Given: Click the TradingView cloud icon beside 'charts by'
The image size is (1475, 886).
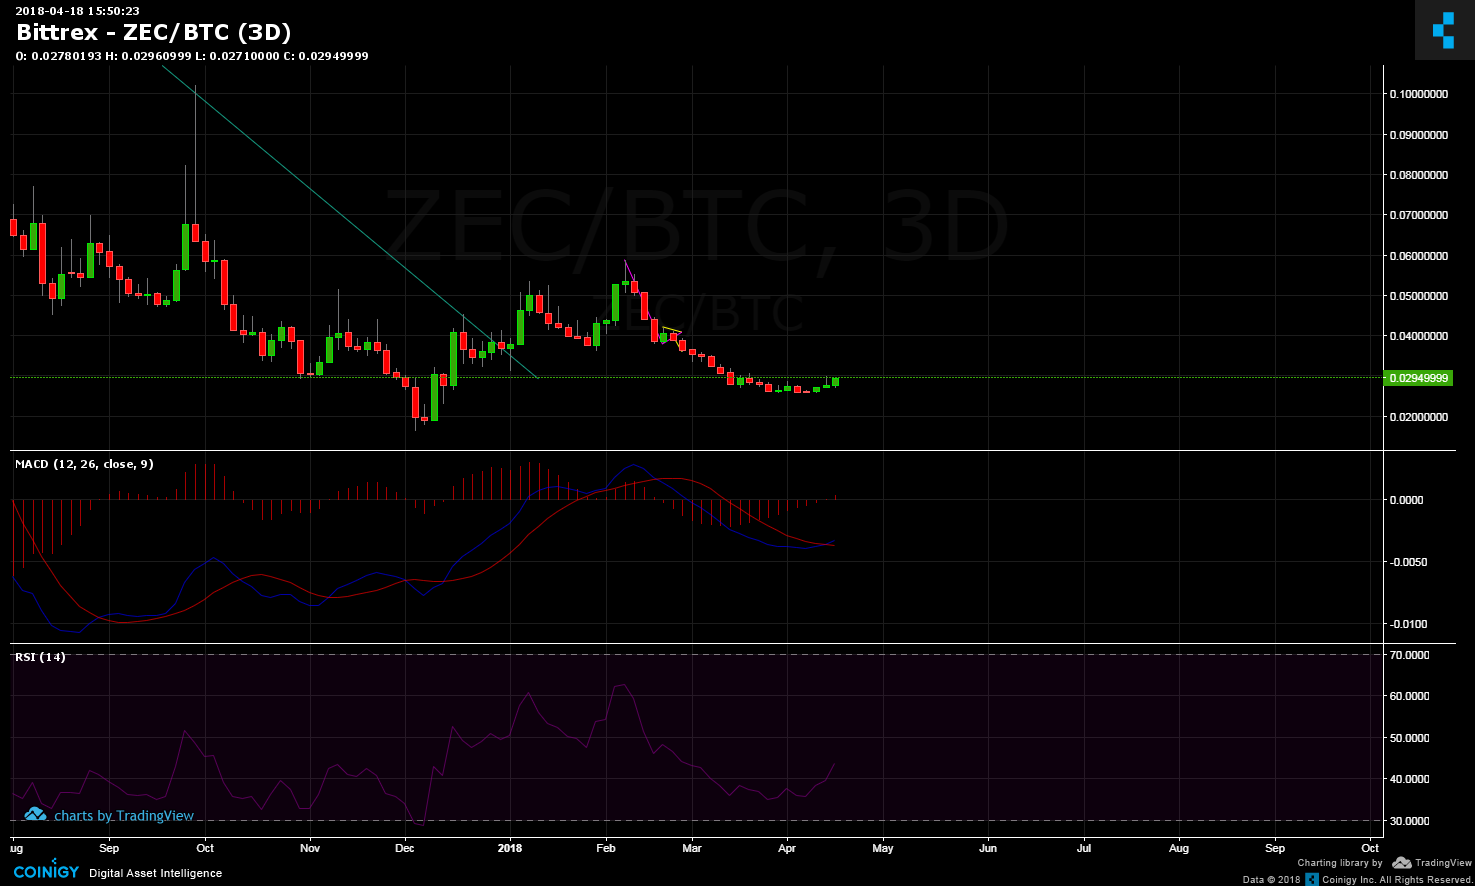Looking at the screenshot, I should click(x=35, y=814).
